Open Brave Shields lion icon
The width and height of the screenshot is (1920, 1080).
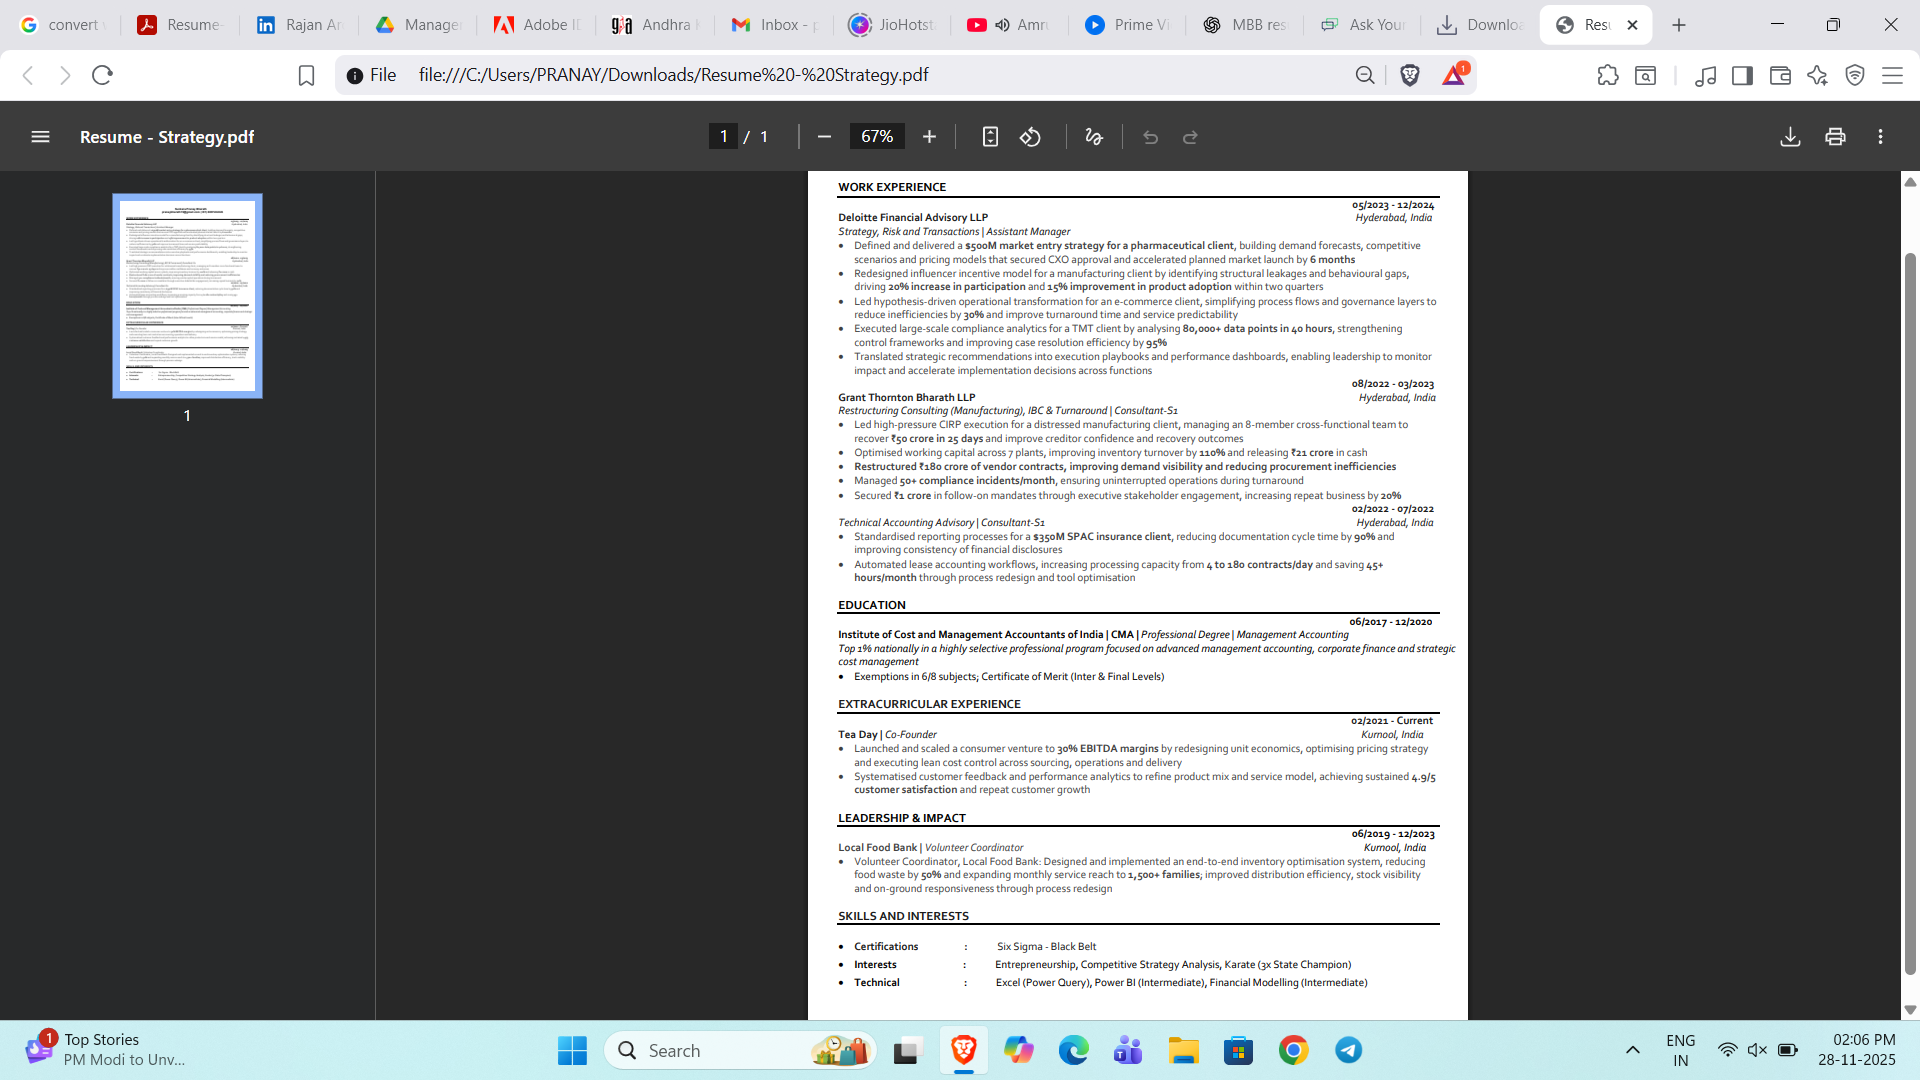click(1410, 75)
